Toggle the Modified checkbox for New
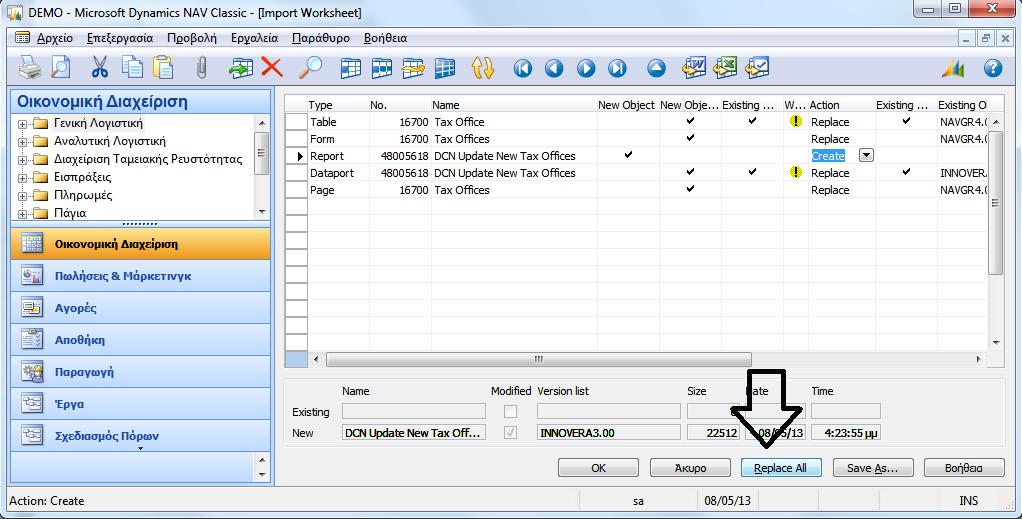Screen dimensions: 1022x519 510,432
